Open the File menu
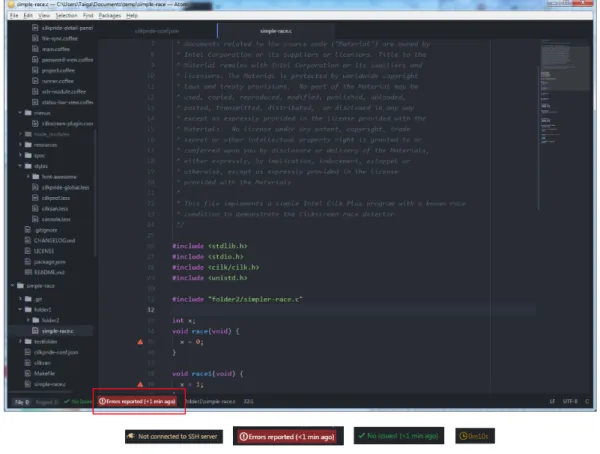 (14, 15)
